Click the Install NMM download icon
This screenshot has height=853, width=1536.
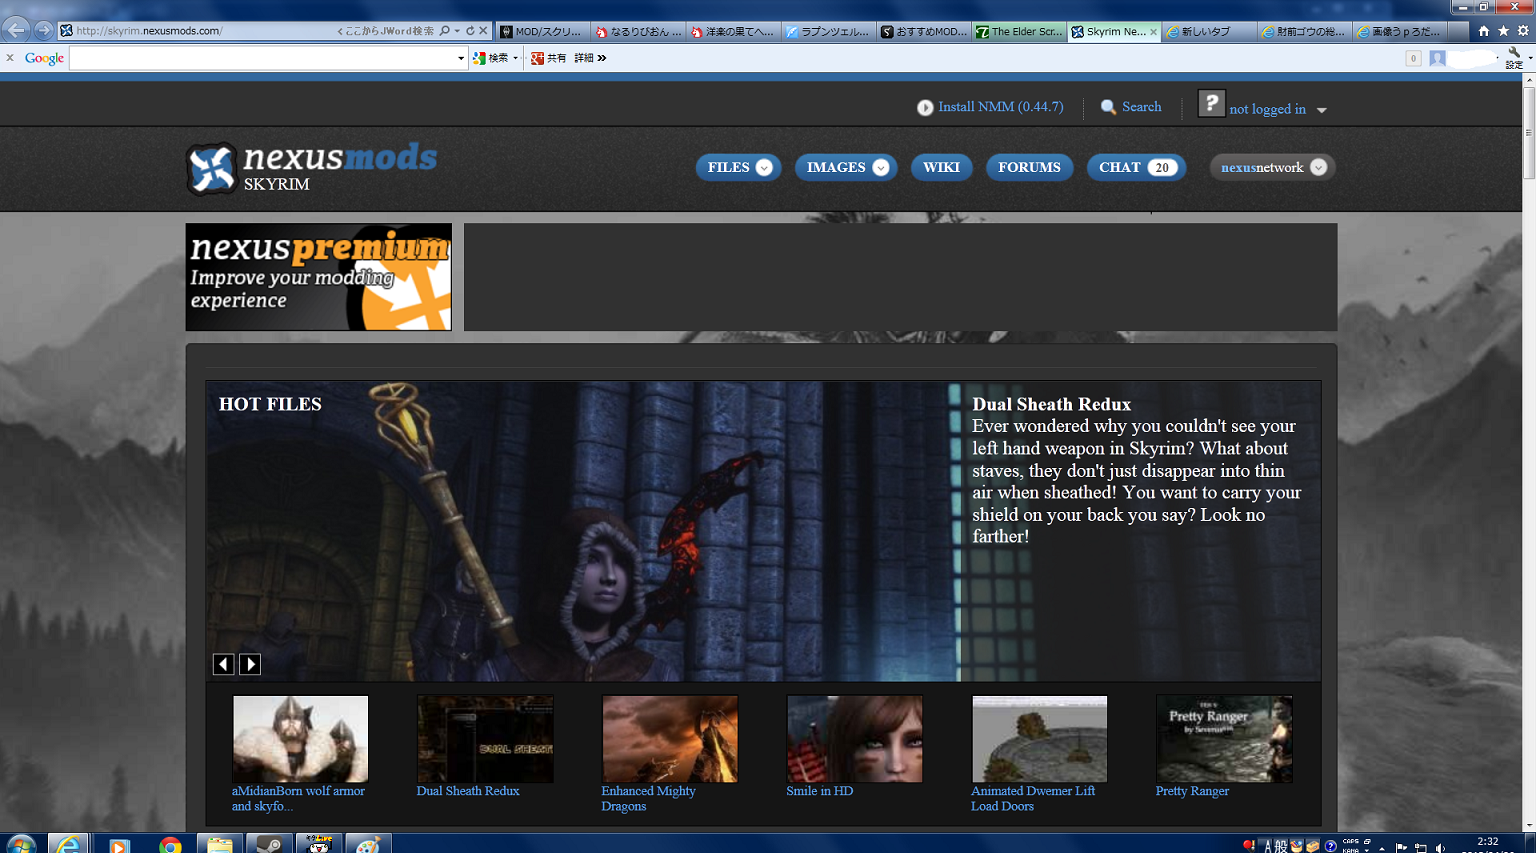[x=925, y=107]
